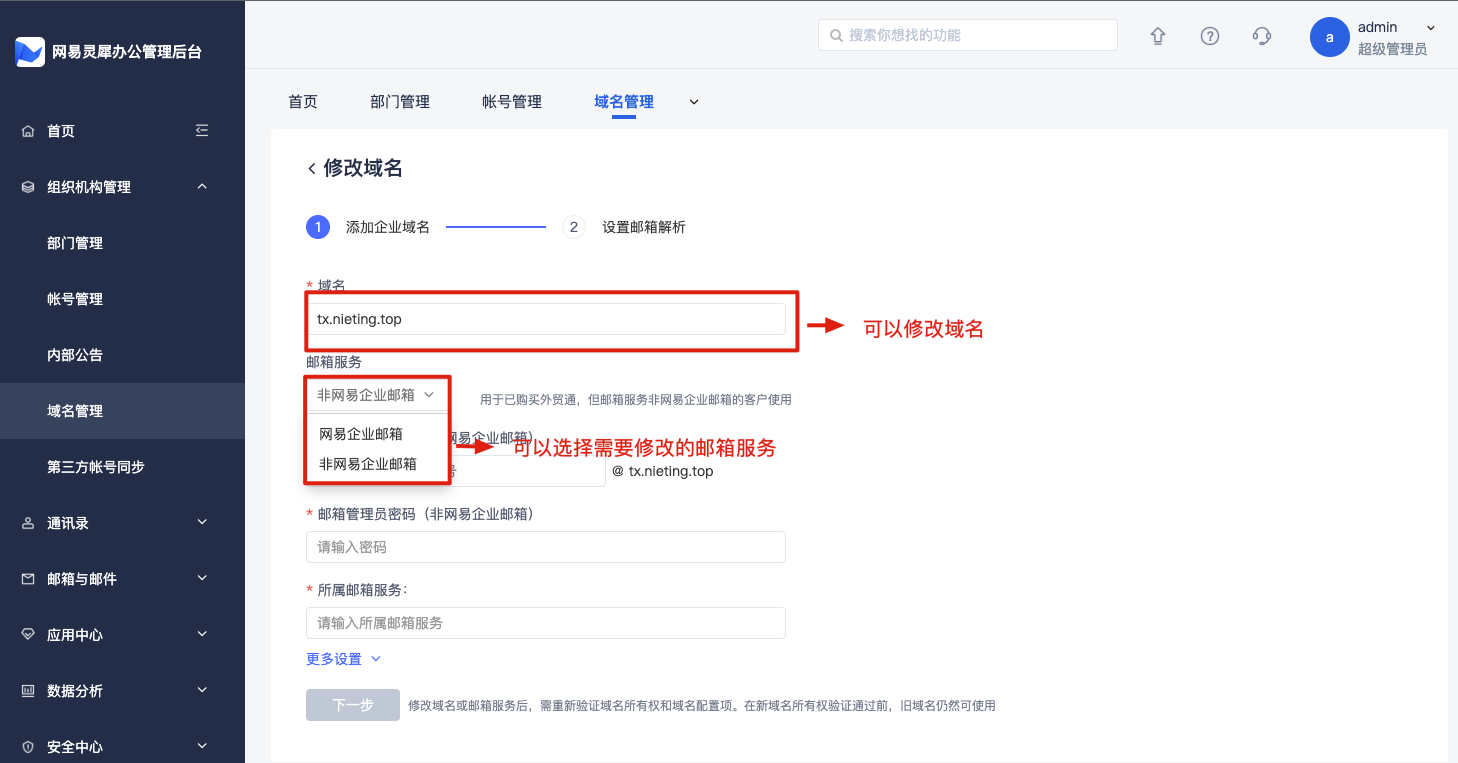Click the 邮箱管理员密码 input field
Screen dimensions: 1458x763
(545, 547)
